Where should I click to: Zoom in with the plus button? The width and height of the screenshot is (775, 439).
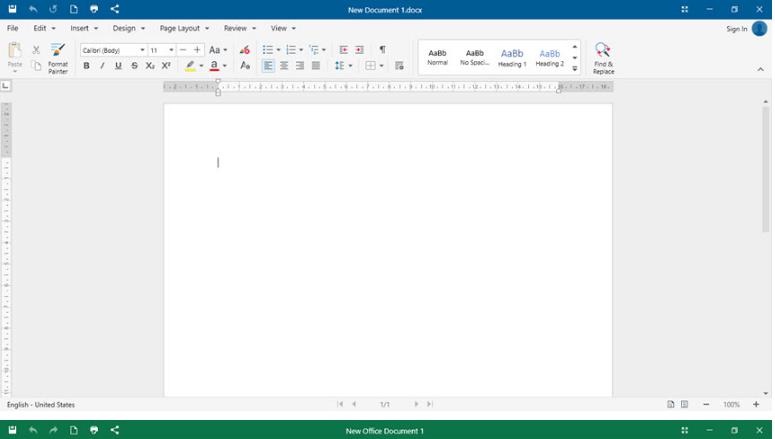click(756, 404)
